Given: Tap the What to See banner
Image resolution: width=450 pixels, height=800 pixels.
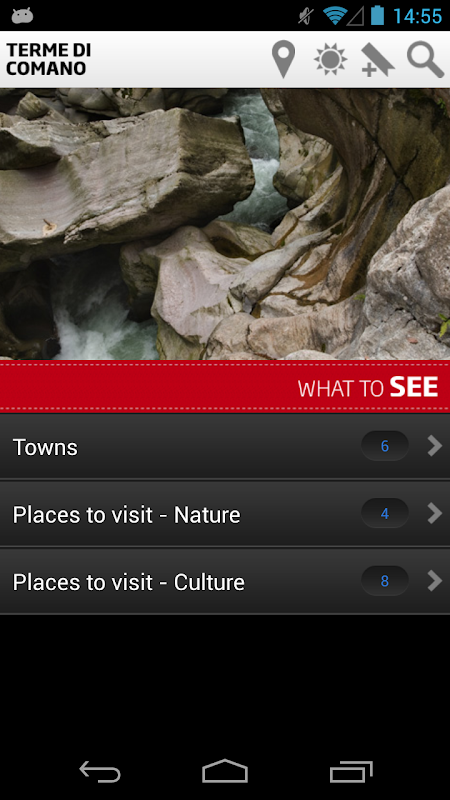Looking at the screenshot, I should (x=225, y=387).
